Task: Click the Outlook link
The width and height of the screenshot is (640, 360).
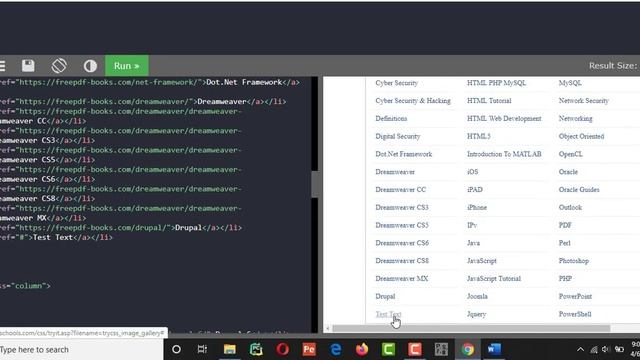Action: click(570, 207)
